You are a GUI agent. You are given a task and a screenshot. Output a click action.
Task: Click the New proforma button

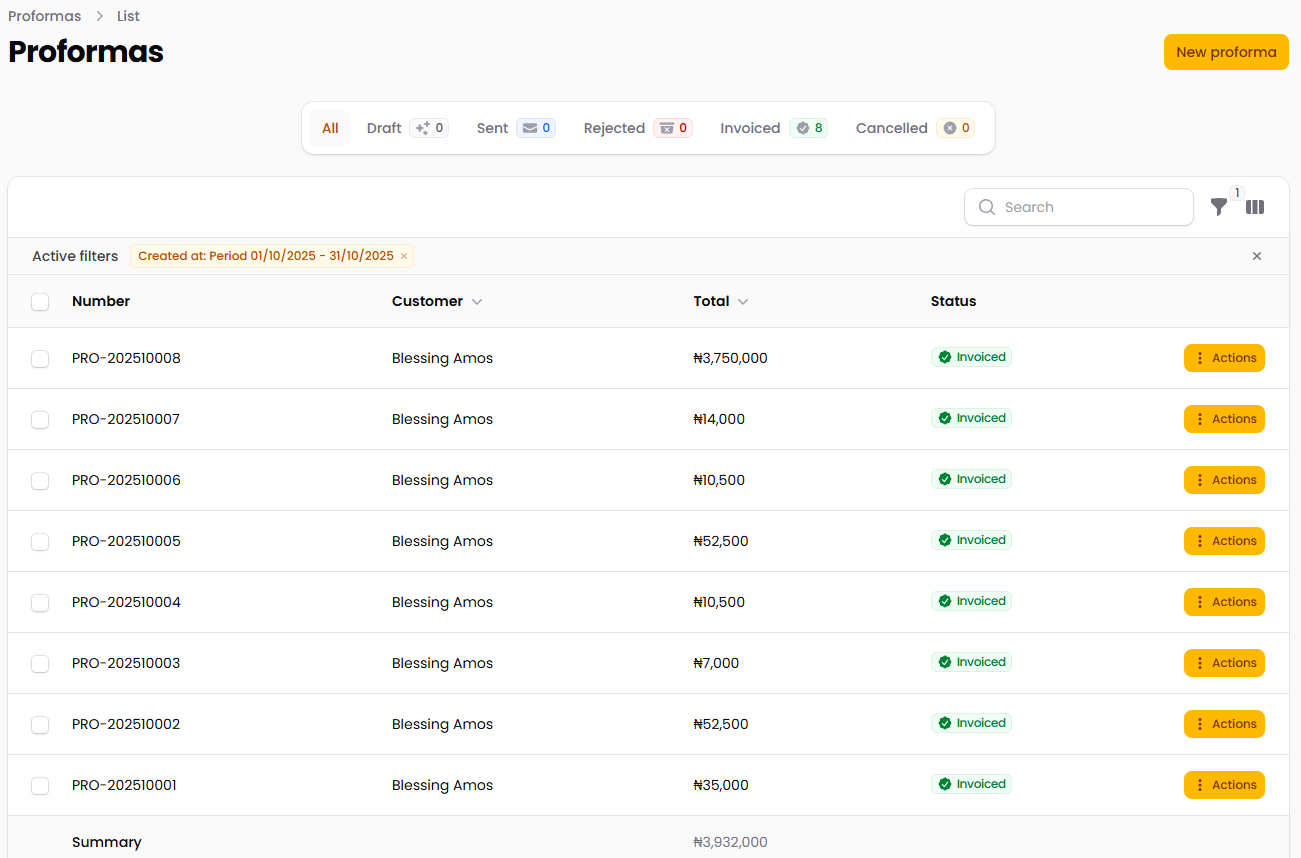tap(1226, 52)
